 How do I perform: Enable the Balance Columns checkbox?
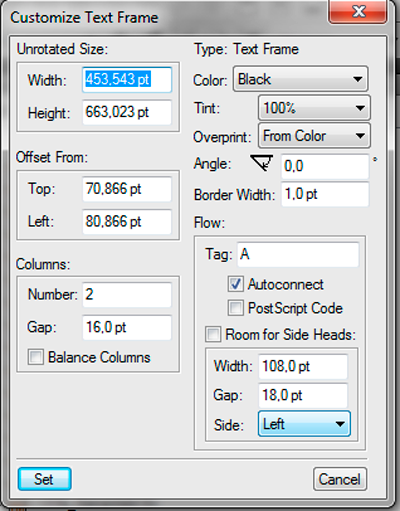click(36, 357)
